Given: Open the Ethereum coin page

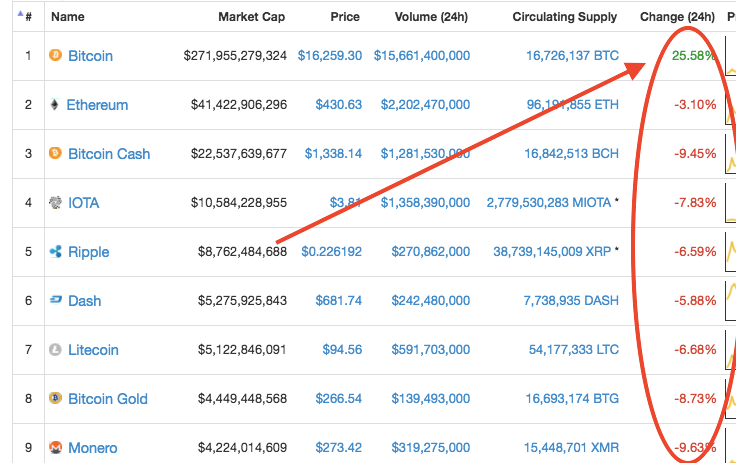Looking at the screenshot, I should pos(97,105).
